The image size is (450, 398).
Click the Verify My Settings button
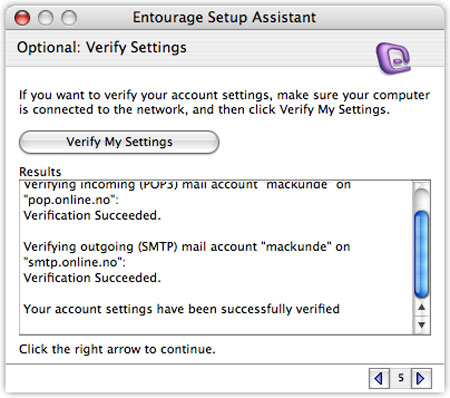tap(119, 142)
